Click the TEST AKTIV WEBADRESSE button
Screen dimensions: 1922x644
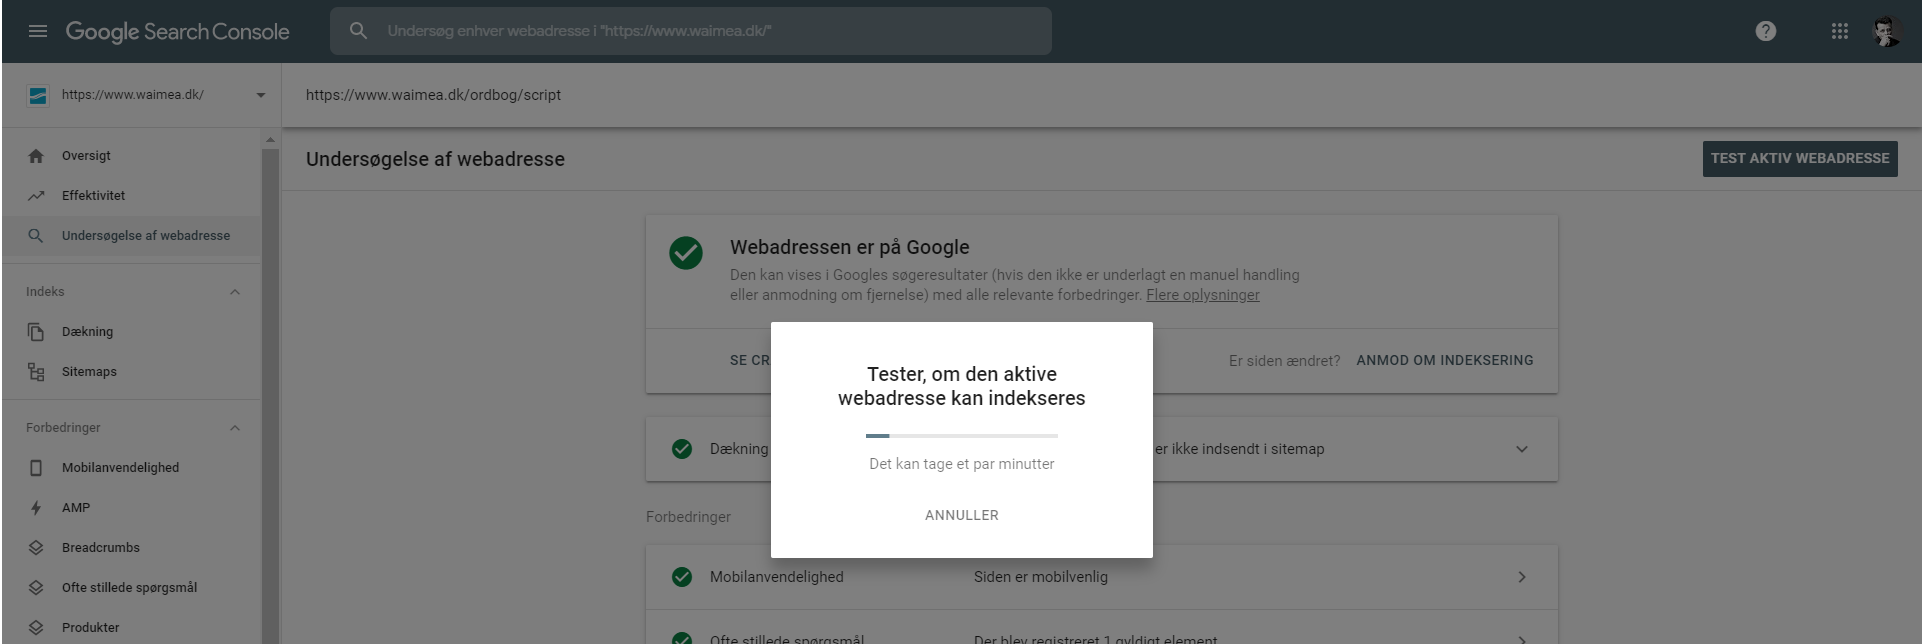coord(1799,158)
